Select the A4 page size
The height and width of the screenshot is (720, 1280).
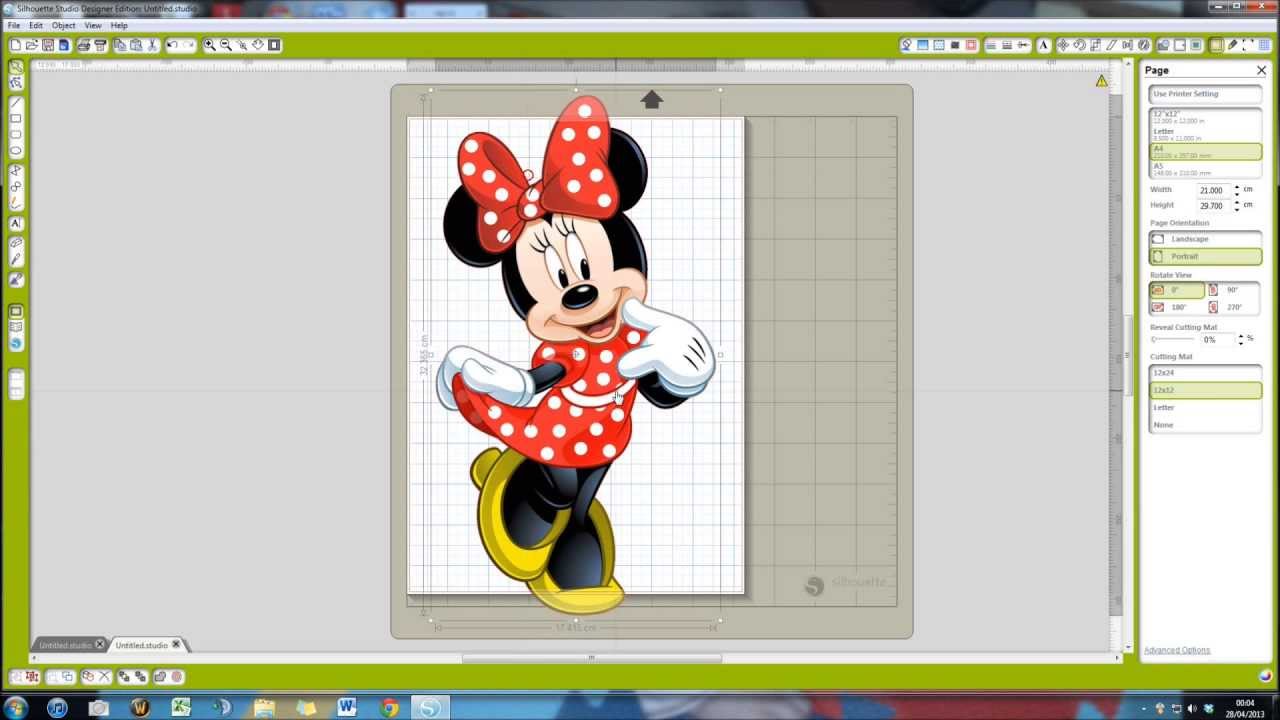(x=1205, y=152)
